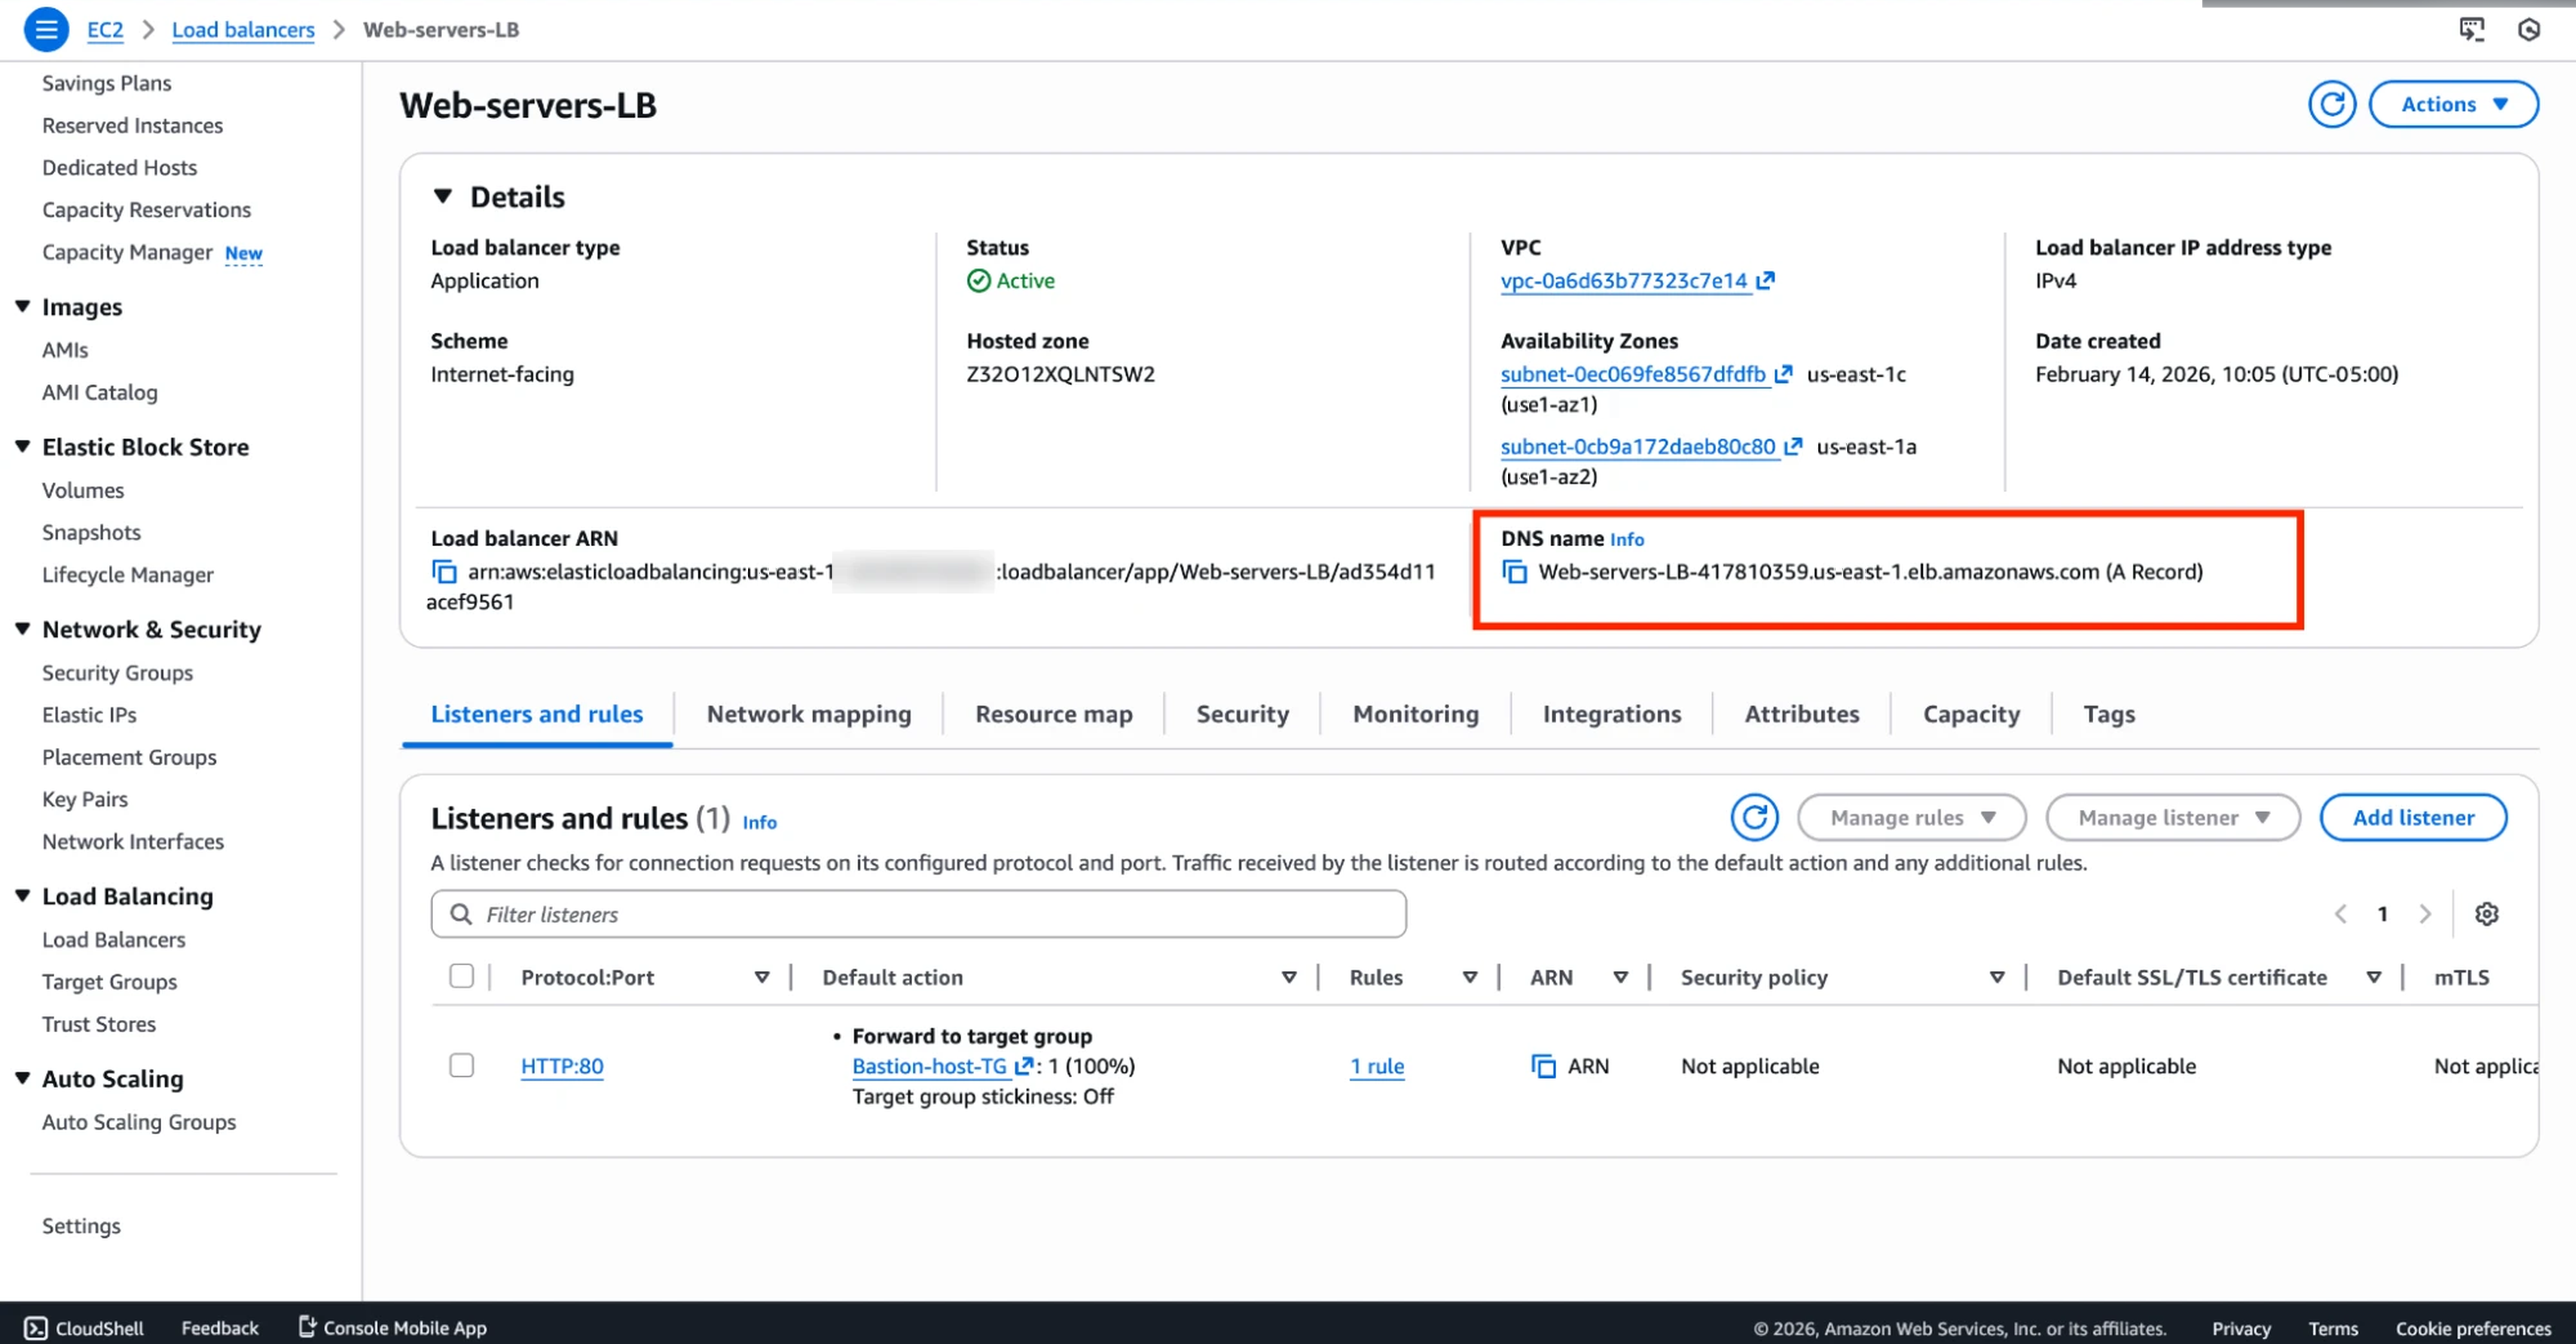Screen dimensions: 2576x1344
Task: Select all listeners header checkbox
Action: pos(461,976)
